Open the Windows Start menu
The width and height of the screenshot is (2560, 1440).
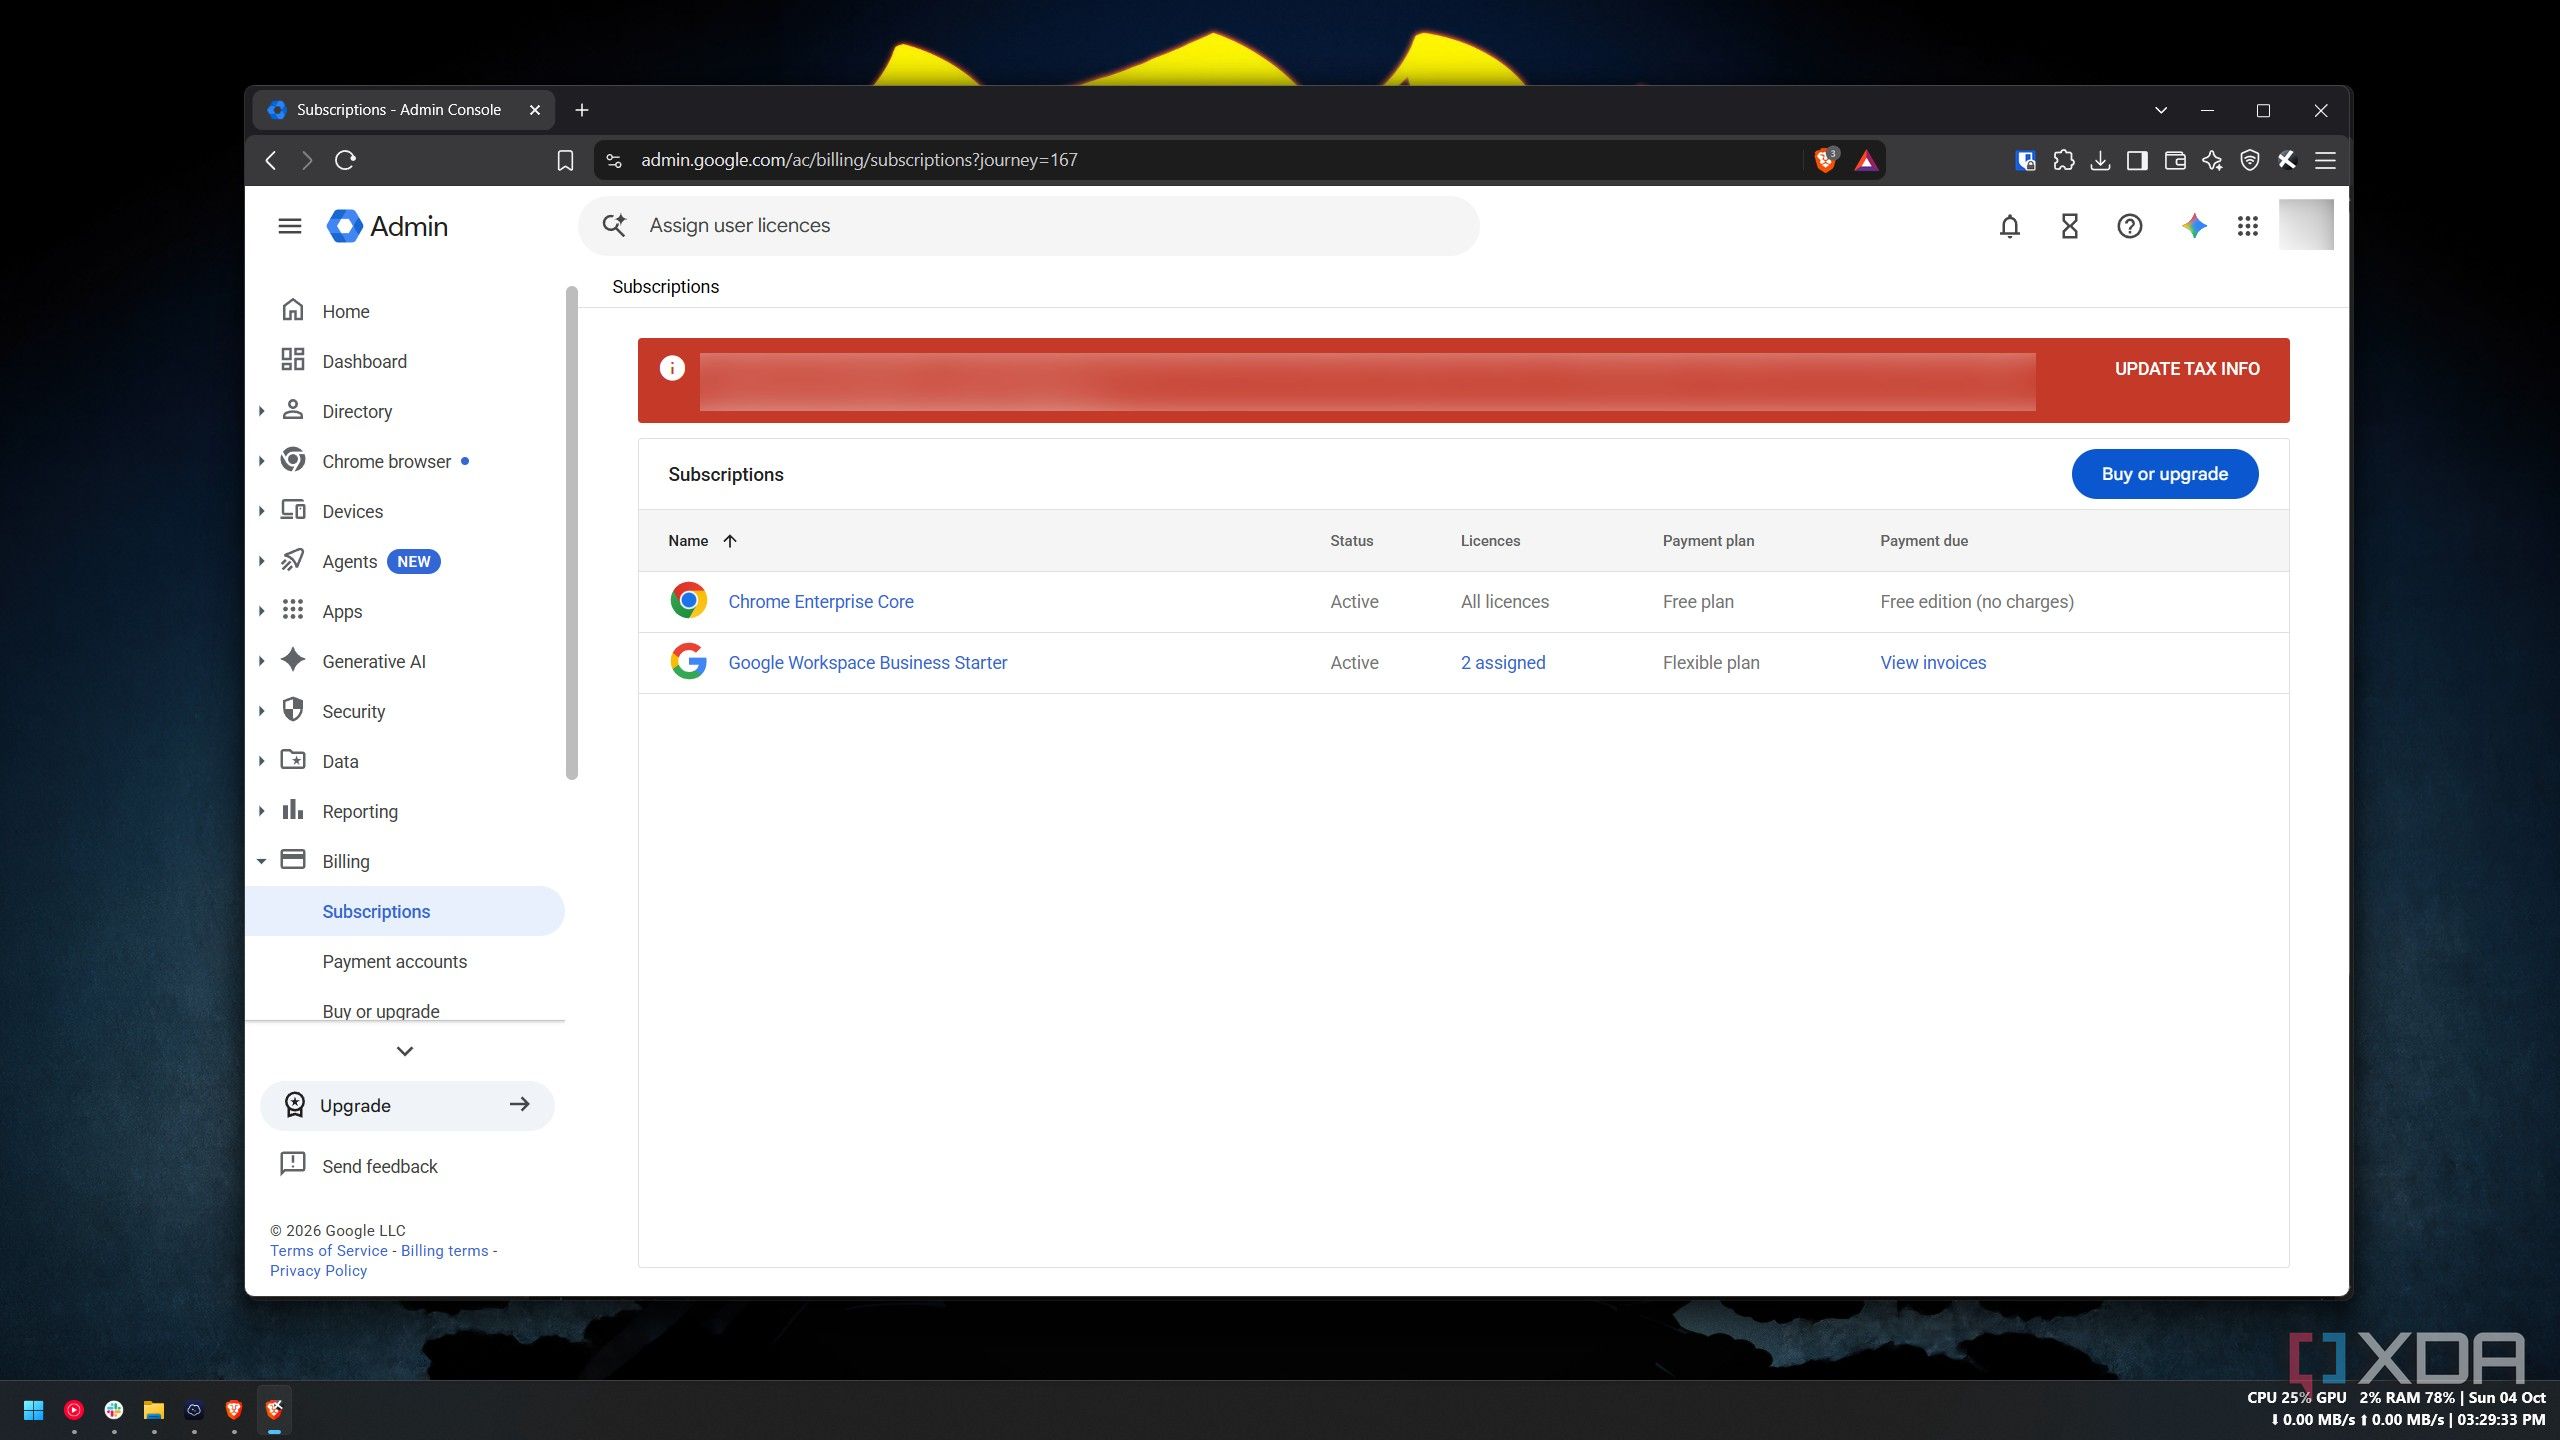[33, 1410]
